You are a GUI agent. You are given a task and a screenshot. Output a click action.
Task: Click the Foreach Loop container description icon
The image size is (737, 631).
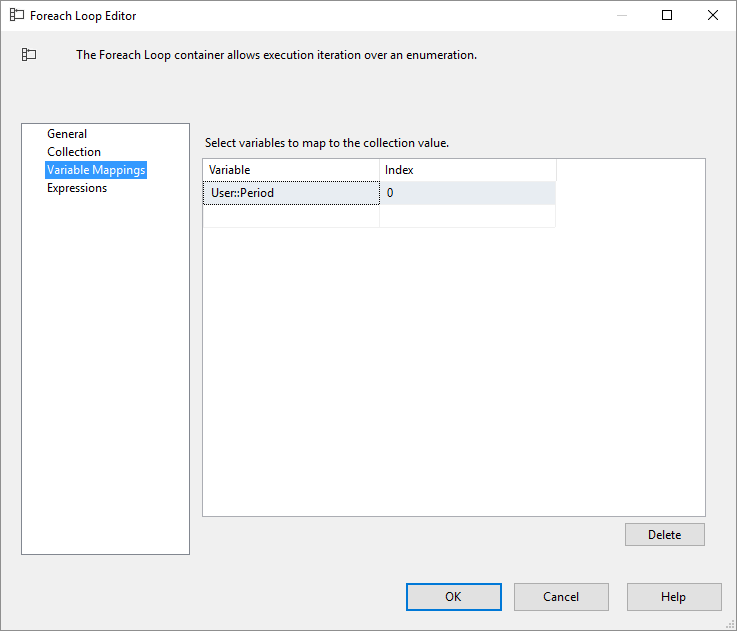(x=29, y=55)
